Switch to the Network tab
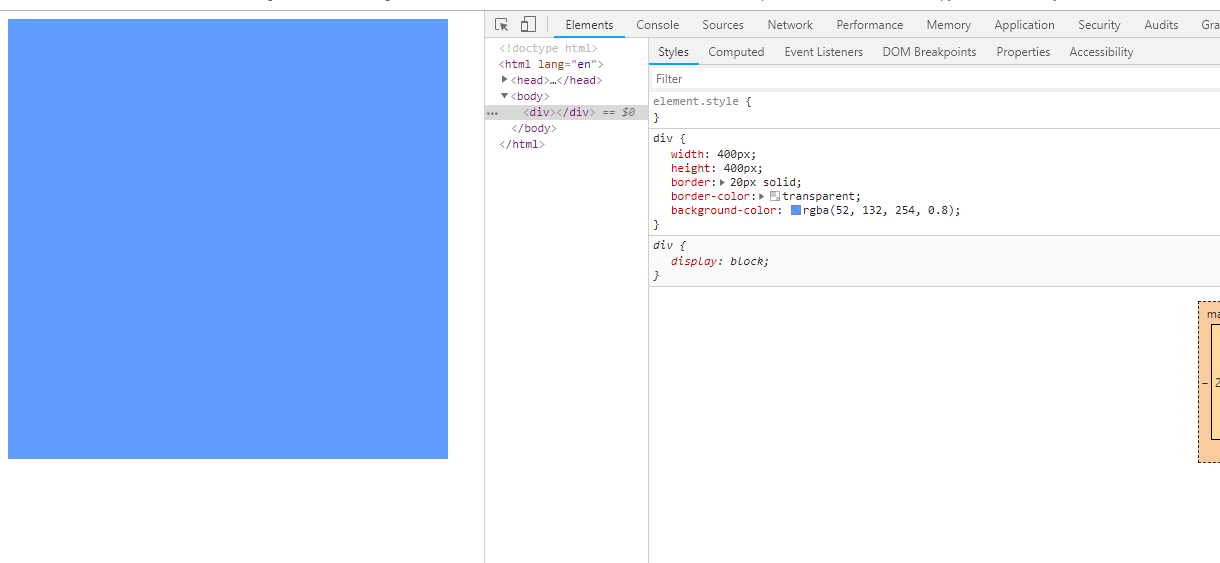 tap(790, 25)
